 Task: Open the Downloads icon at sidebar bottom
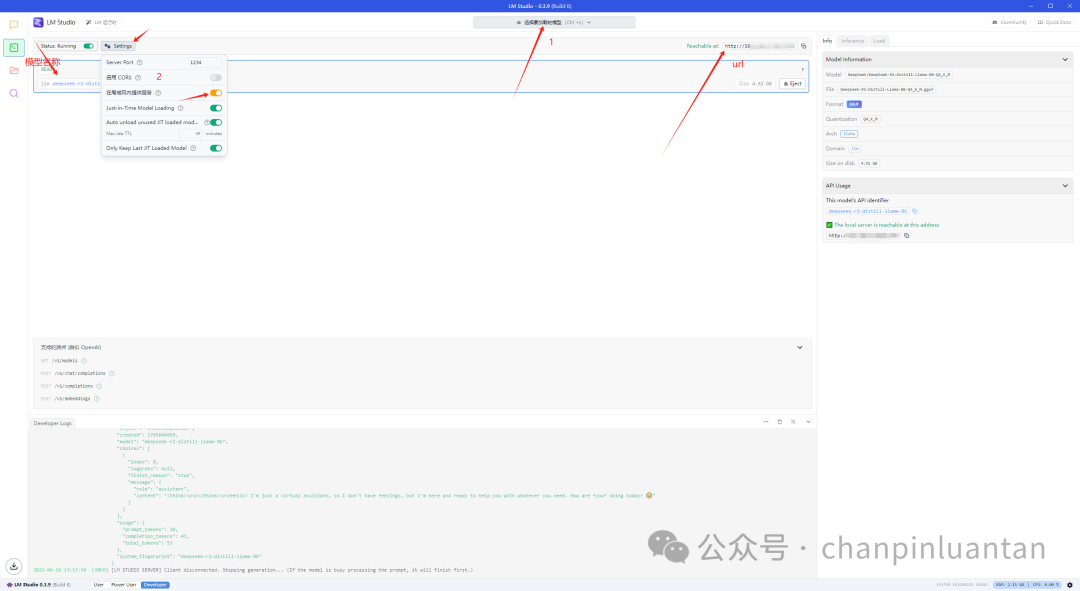[14, 566]
